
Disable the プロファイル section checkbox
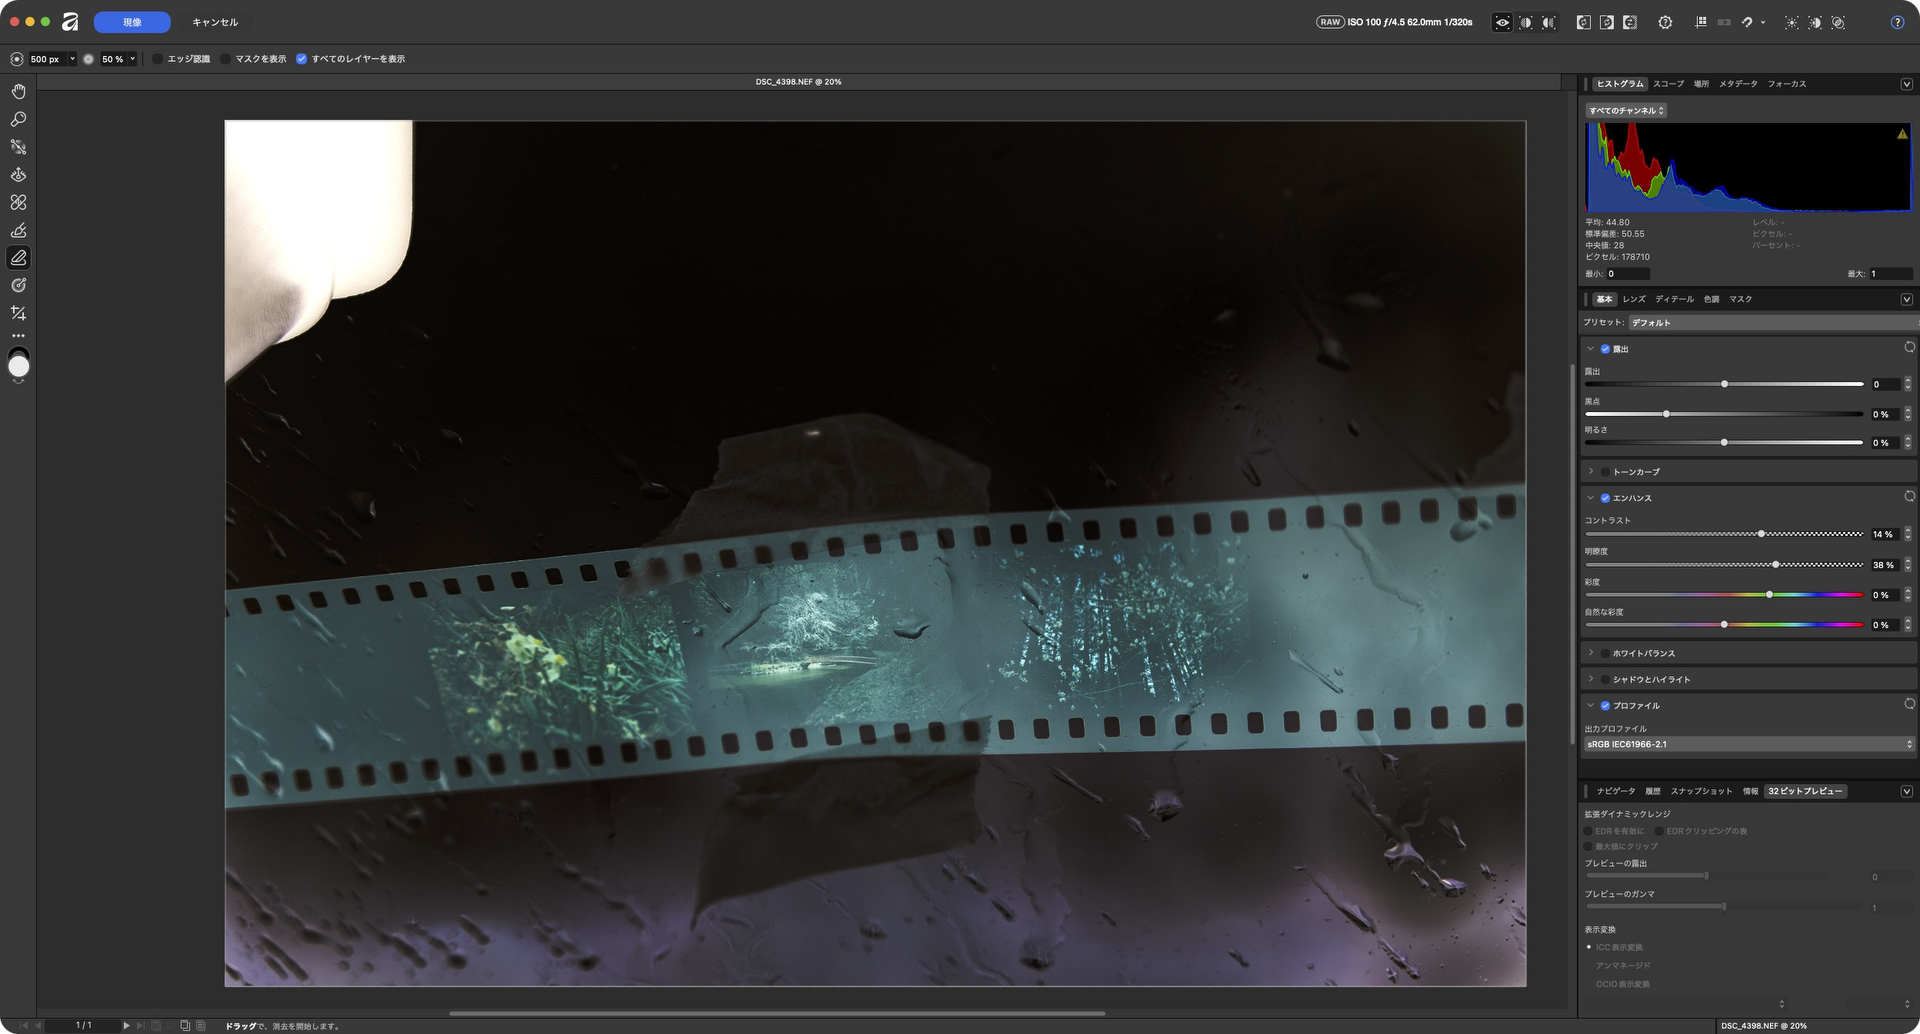pyautogui.click(x=1605, y=706)
